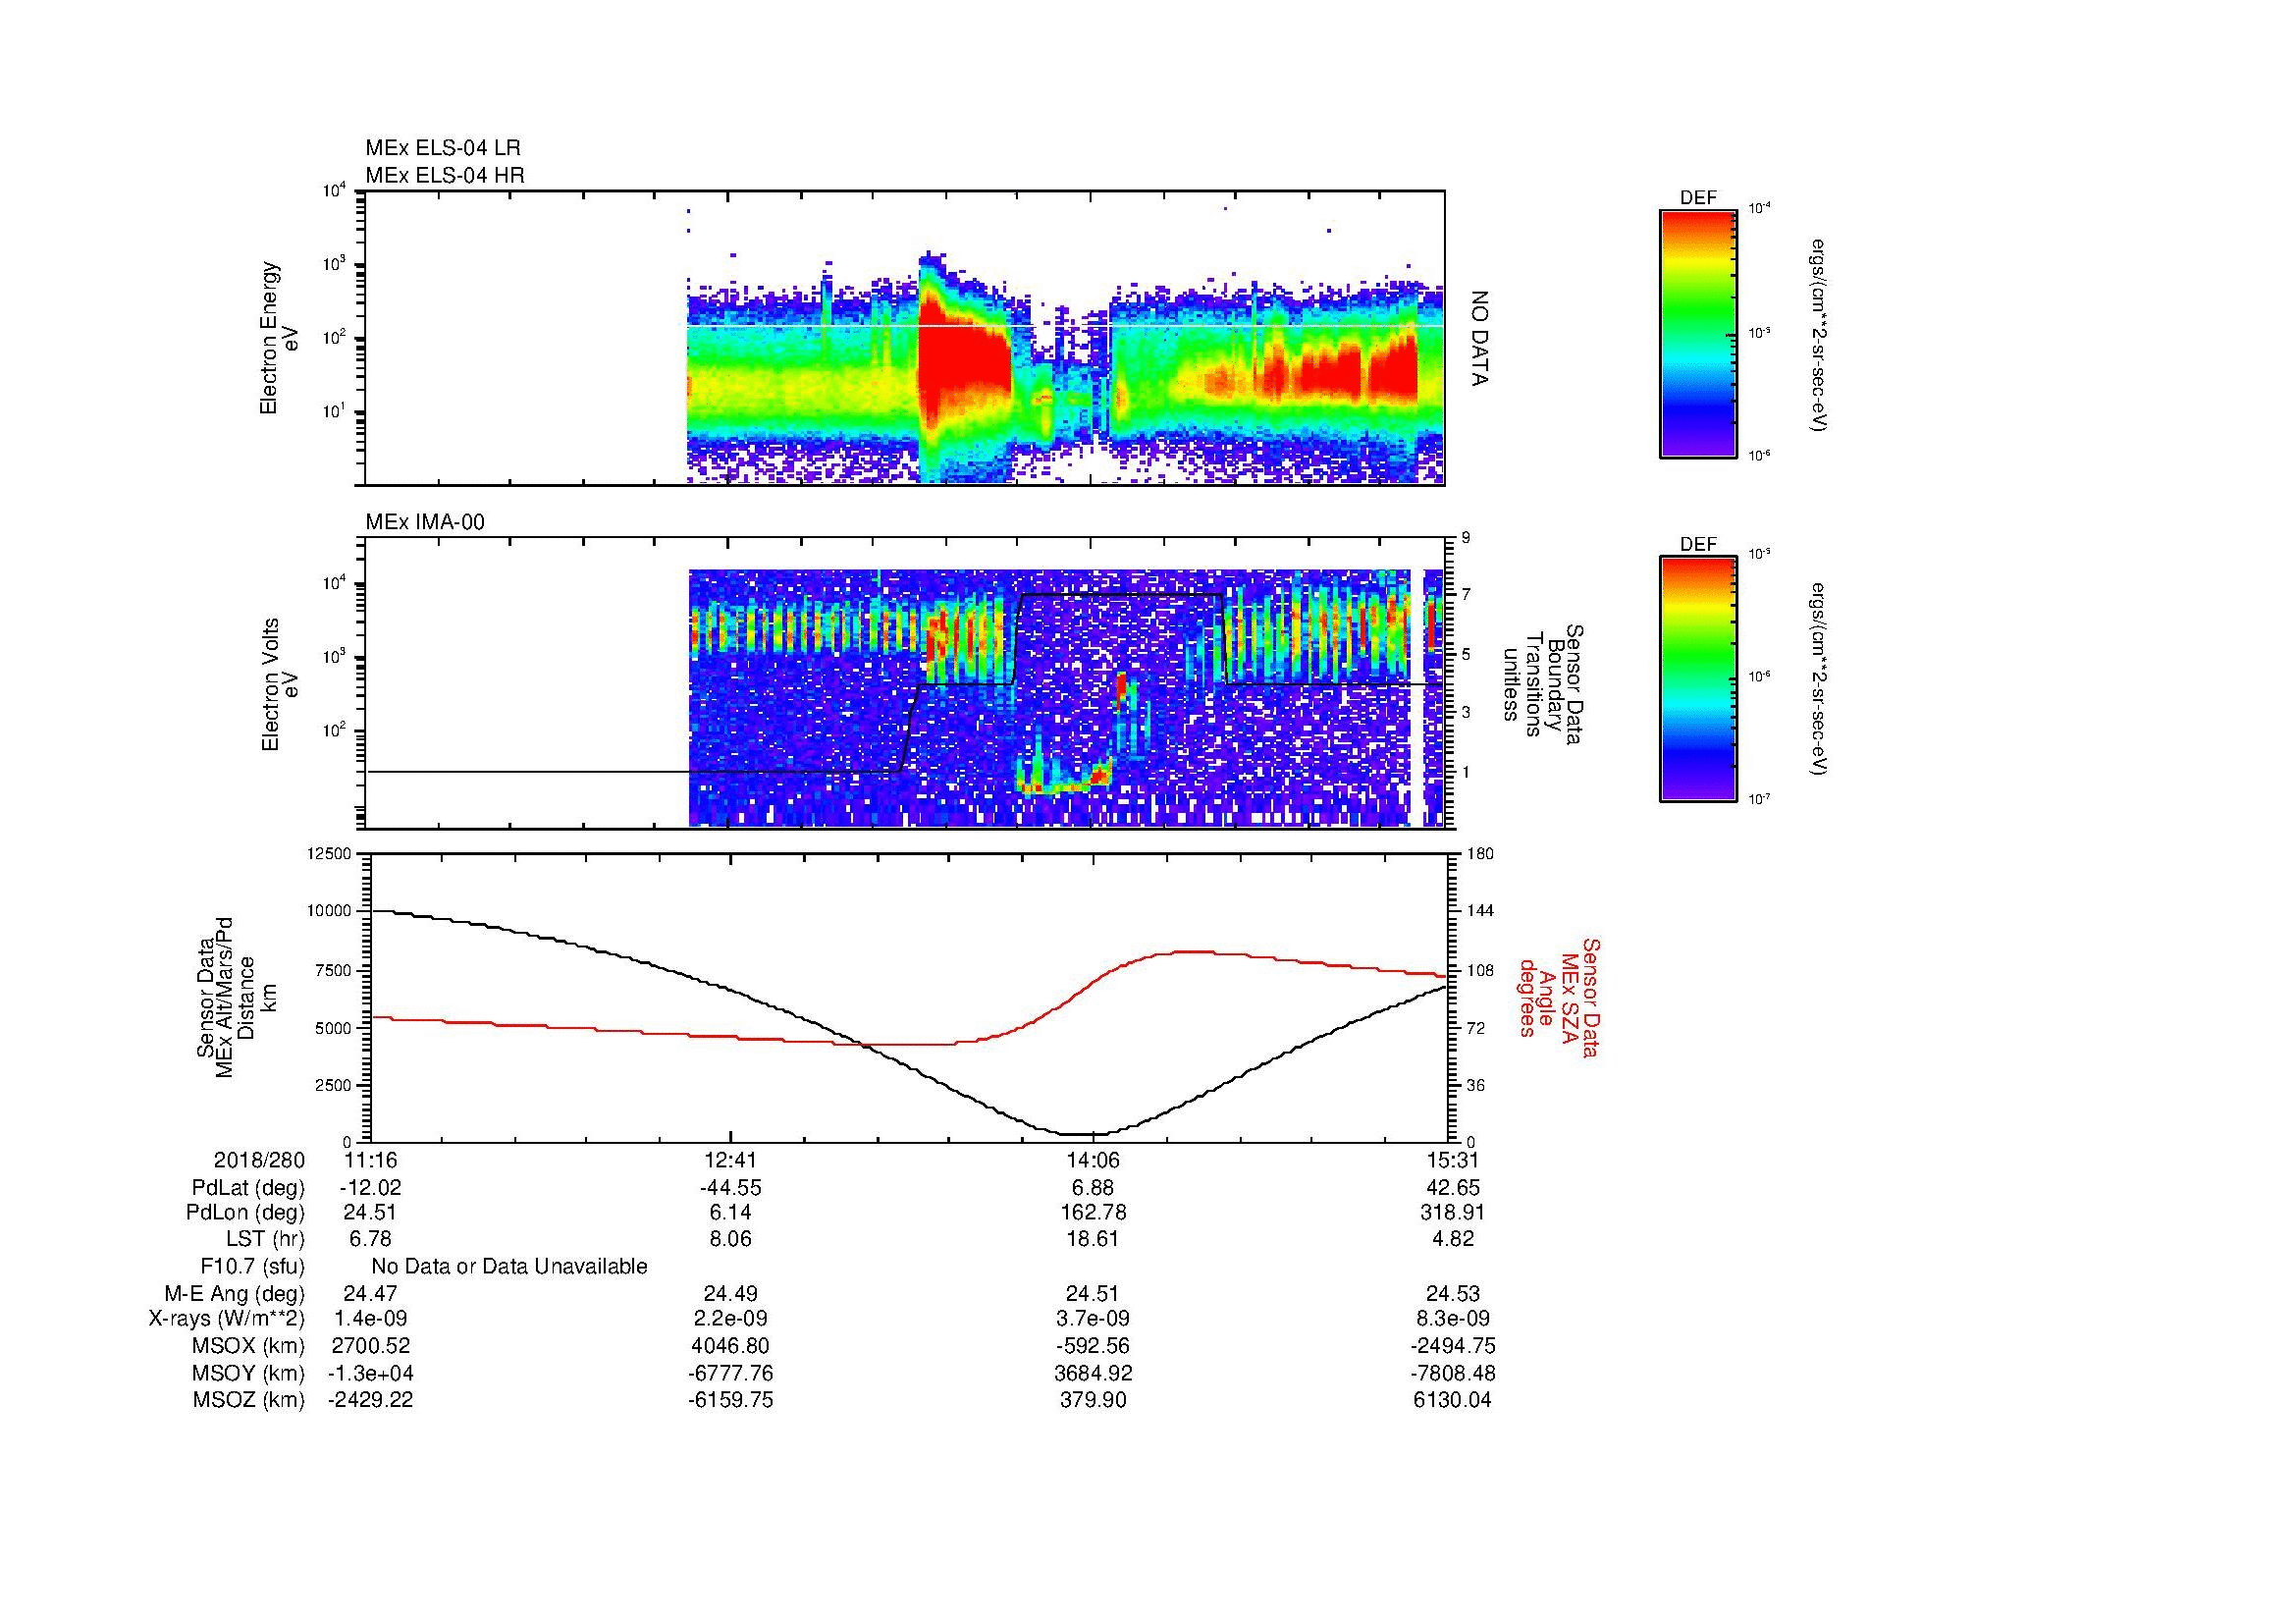Click the date label '2018/280'
Image resolution: width=2296 pixels, height=1623 pixels.
tap(259, 1160)
